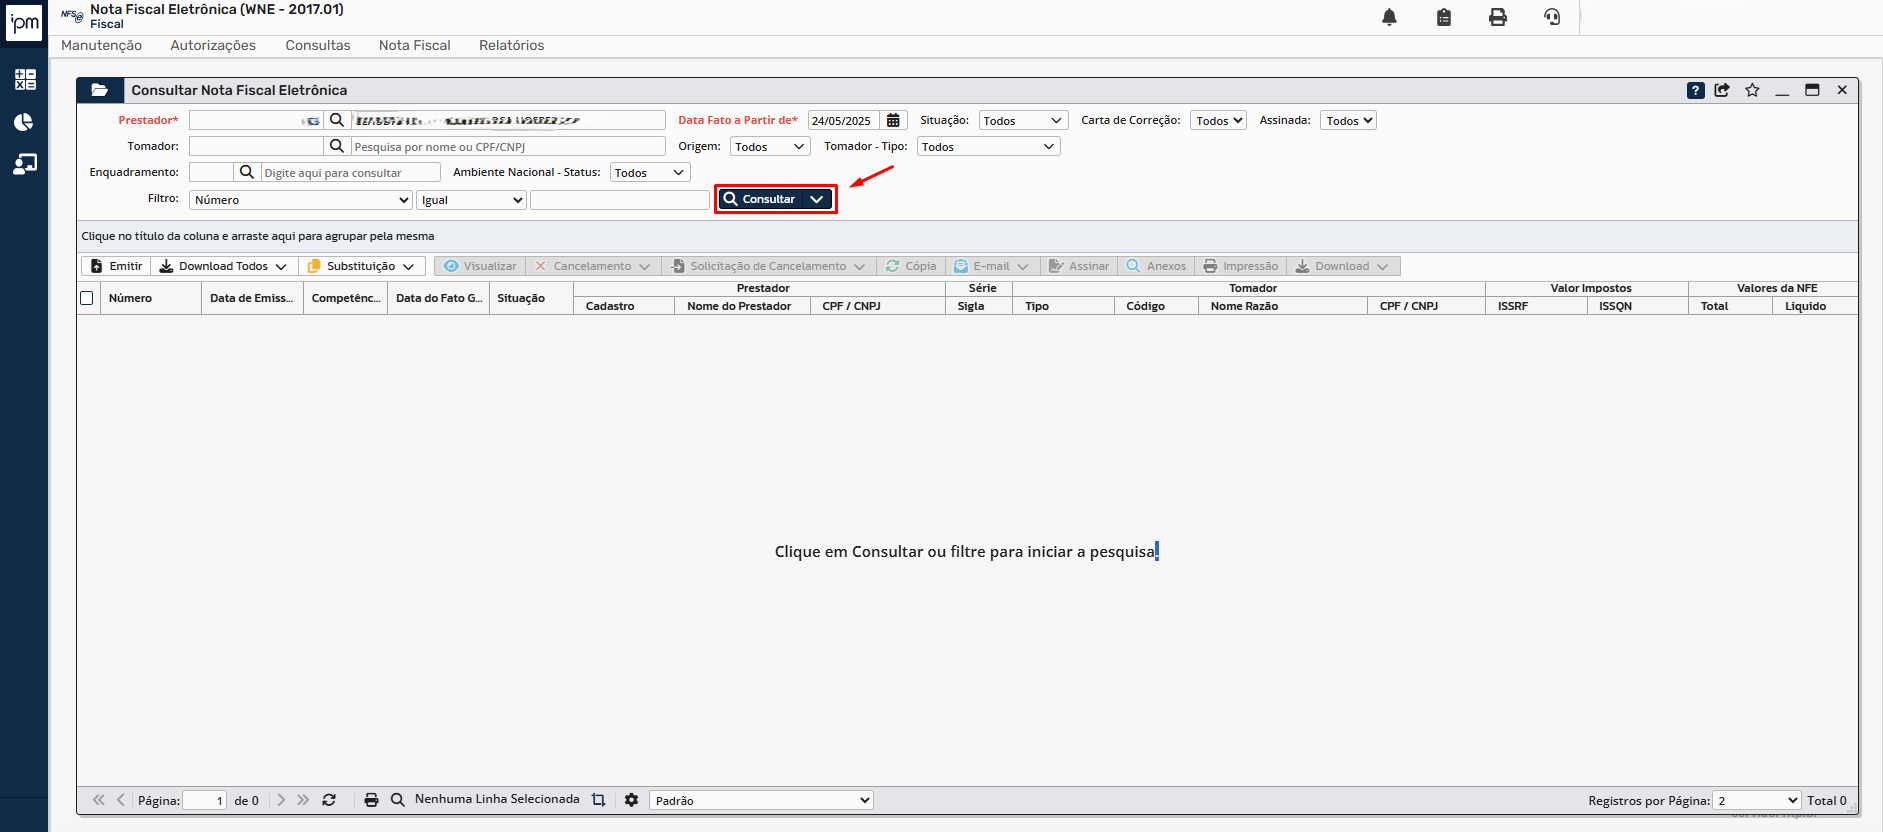Viewport: 1883px width, 832px height.
Task: Click the Cancelamento button
Action: [592, 266]
